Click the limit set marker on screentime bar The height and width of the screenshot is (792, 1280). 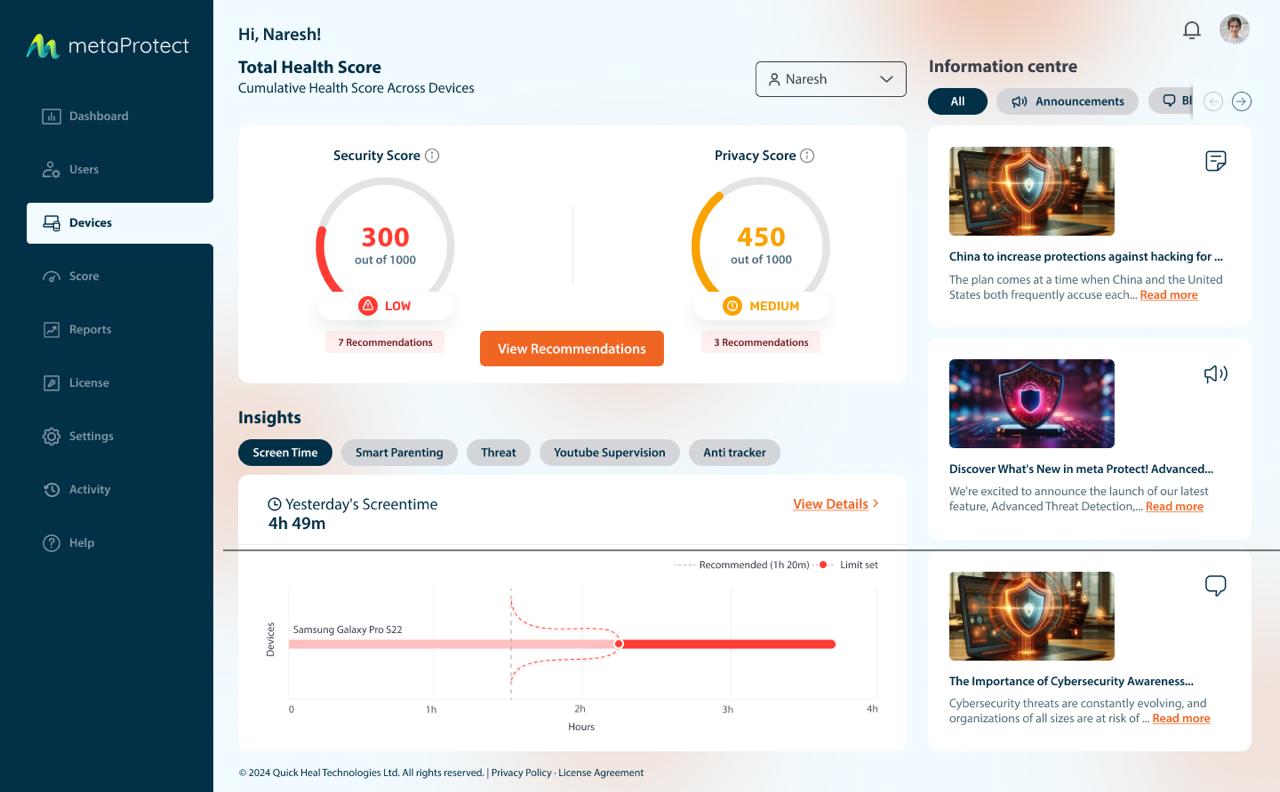[618, 644]
